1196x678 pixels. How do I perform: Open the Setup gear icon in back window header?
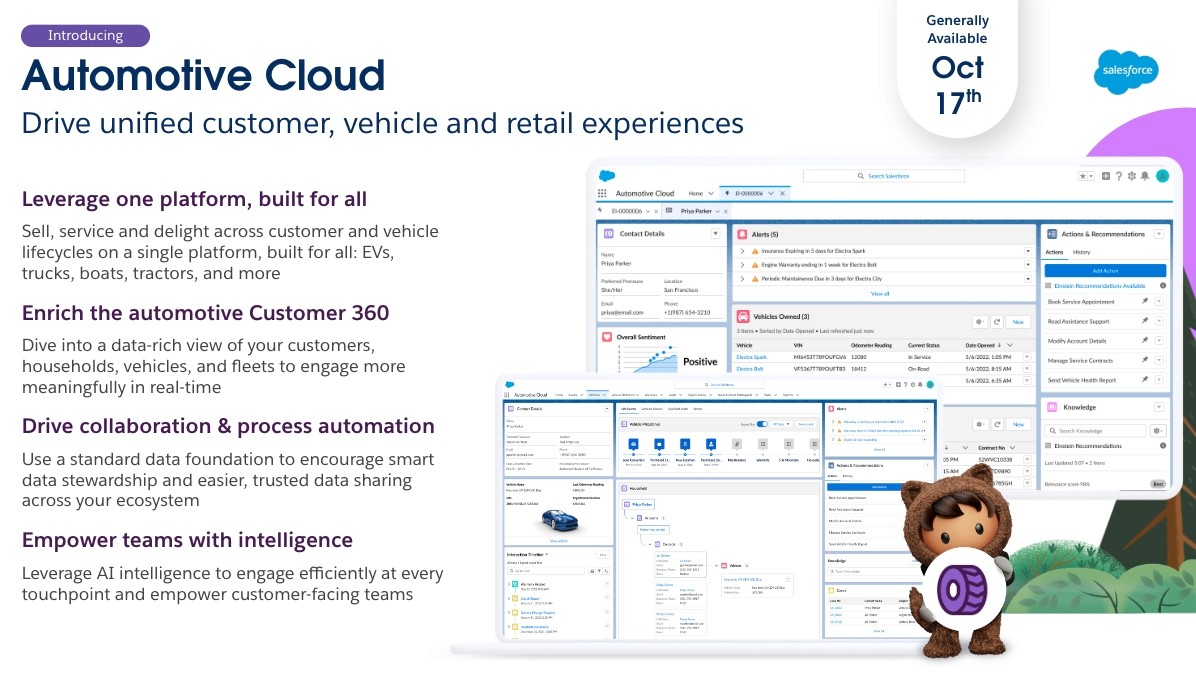tap(1132, 176)
